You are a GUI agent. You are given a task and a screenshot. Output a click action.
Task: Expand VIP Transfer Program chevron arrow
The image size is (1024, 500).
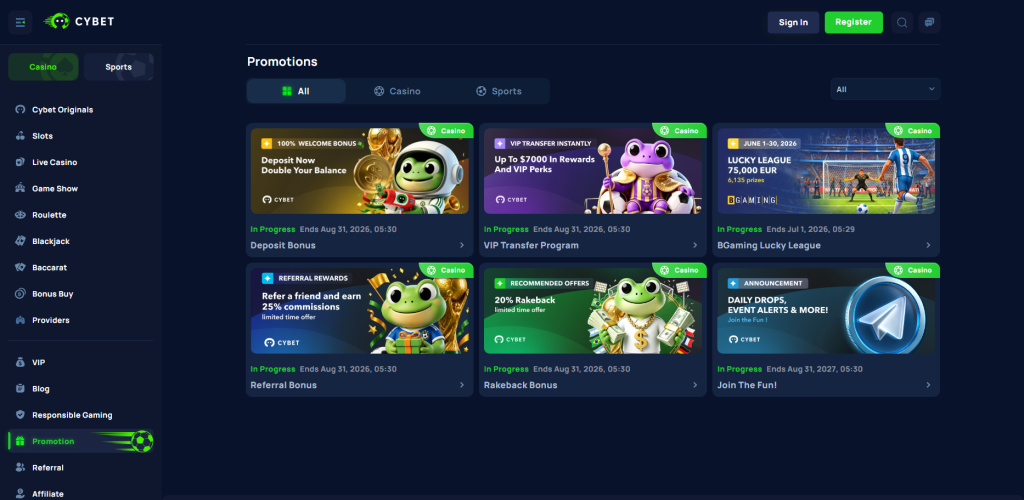695,245
